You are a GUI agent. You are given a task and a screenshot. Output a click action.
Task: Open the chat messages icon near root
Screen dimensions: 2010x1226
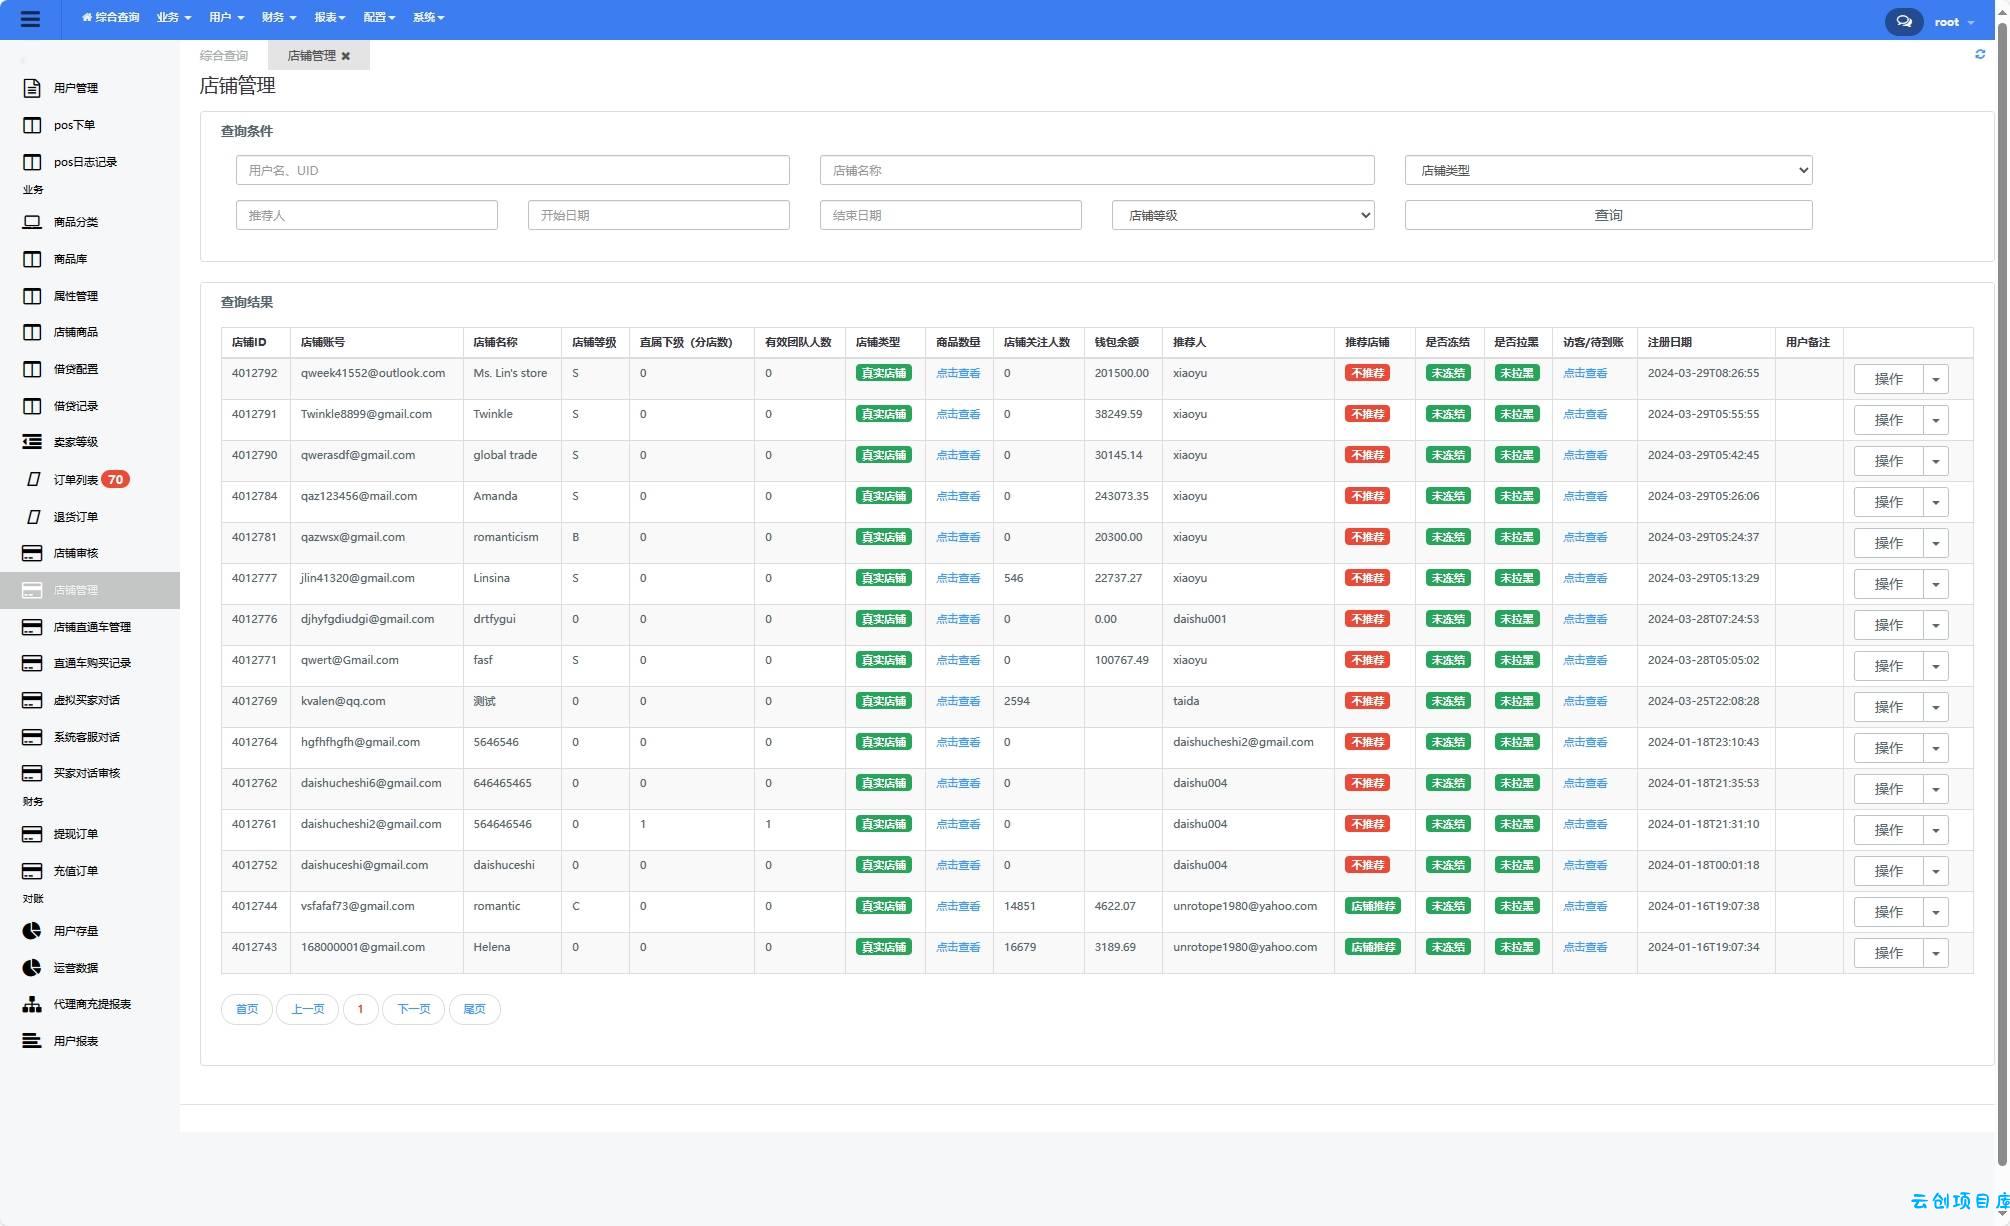click(x=1904, y=21)
